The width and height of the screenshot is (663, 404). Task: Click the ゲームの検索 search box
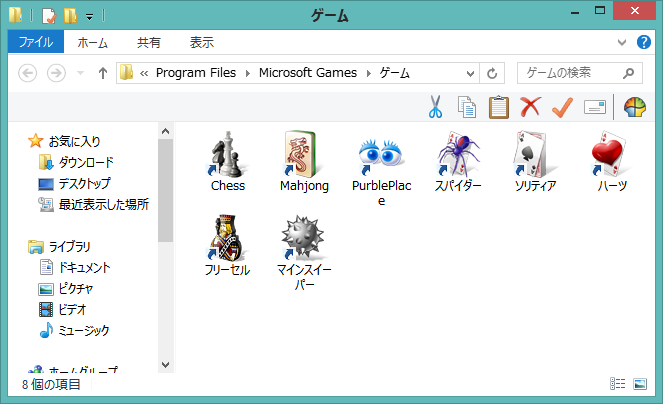coord(580,73)
